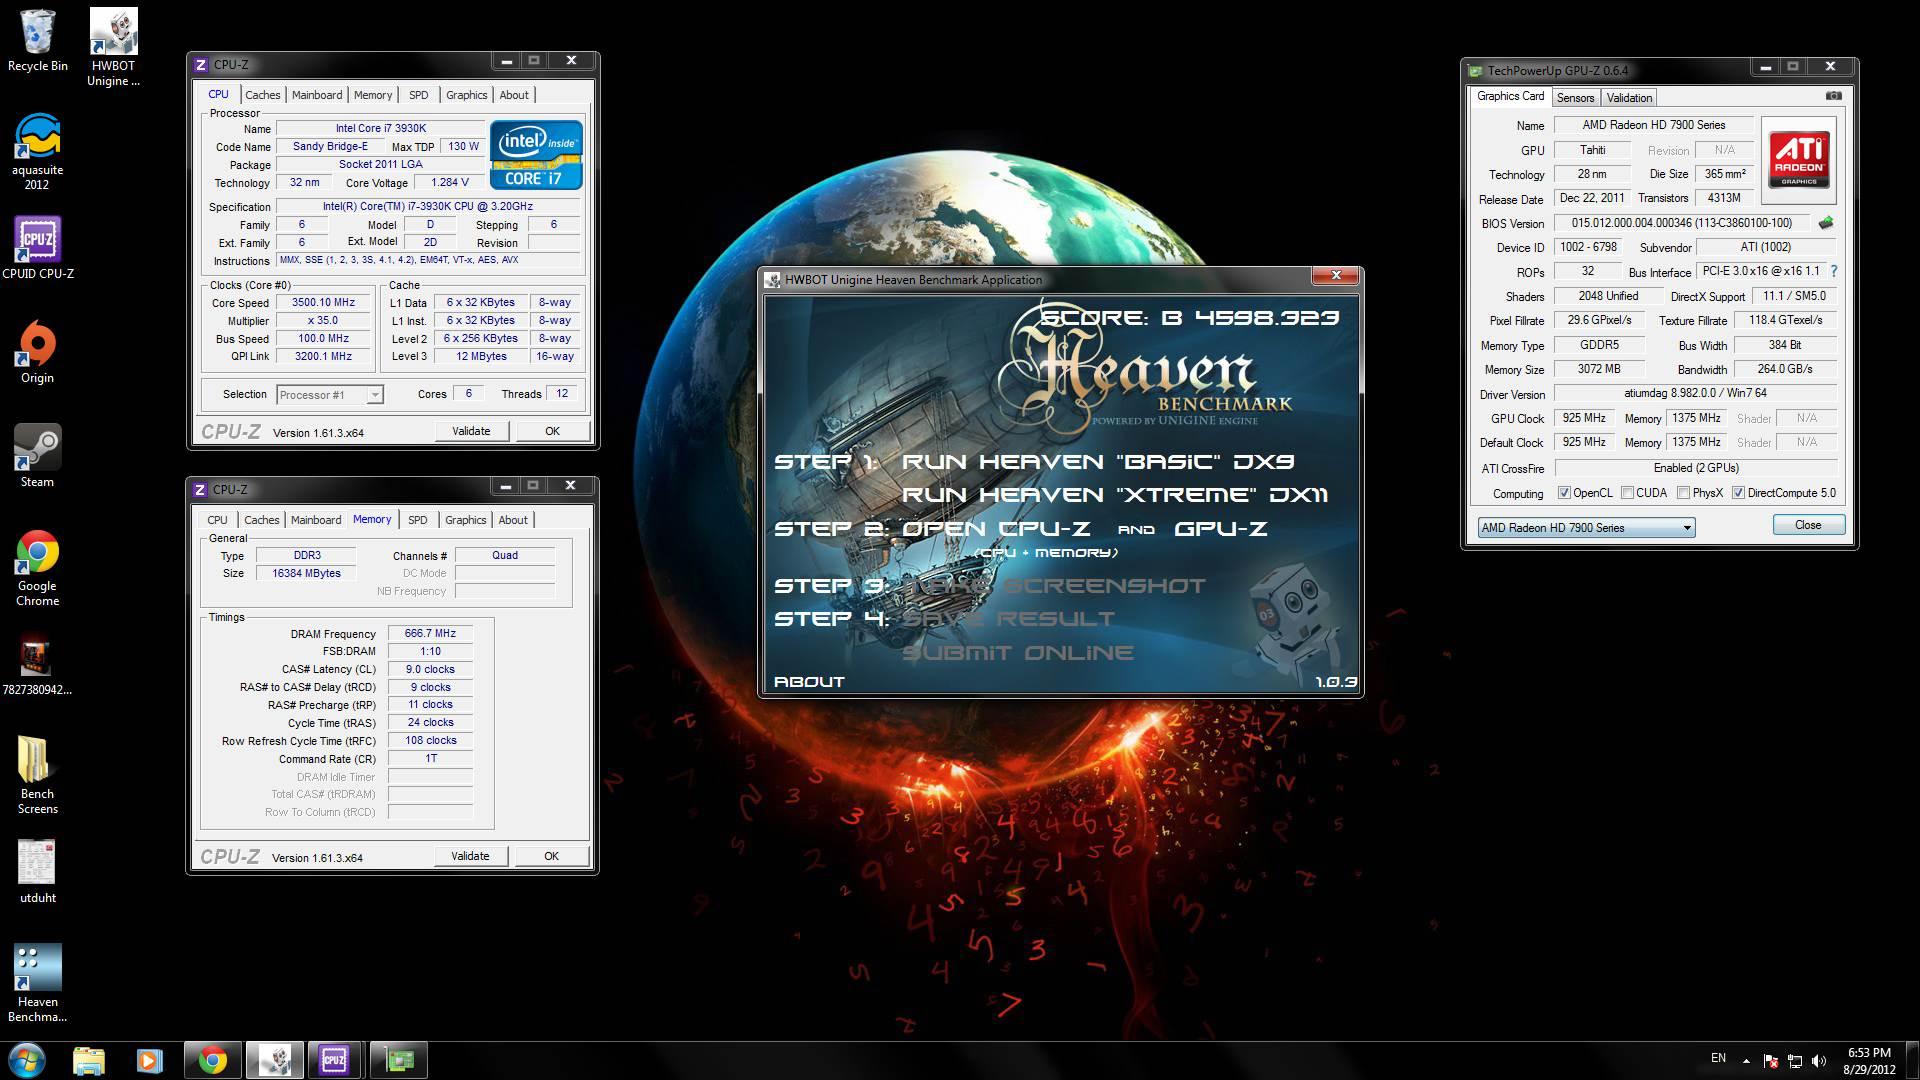Open Memory tab in top CPU-Z window
The width and height of the screenshot is (1920, 1080).
pos(373,95)
